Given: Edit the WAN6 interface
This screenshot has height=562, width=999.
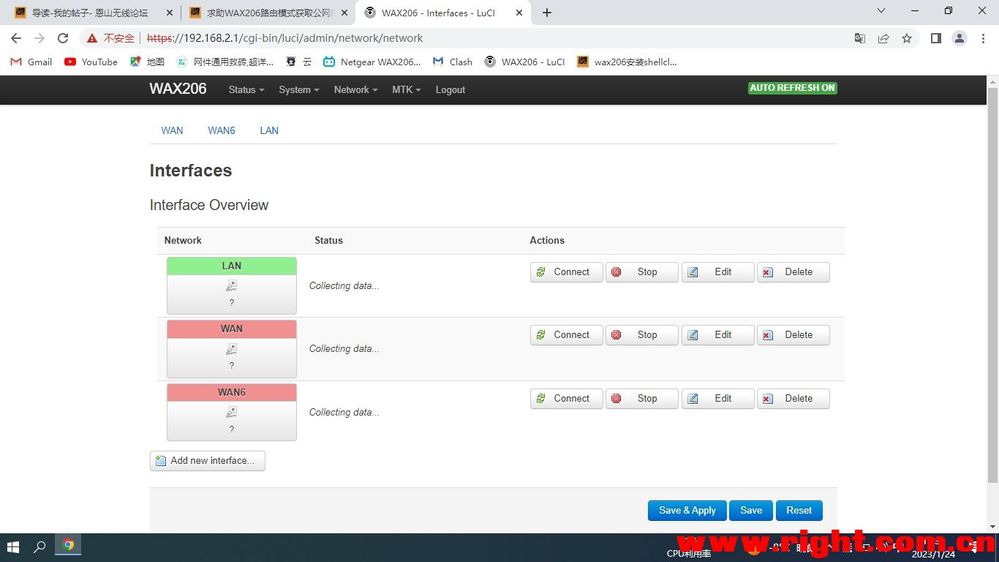Looking at the screenshot, I should point(717,399).
